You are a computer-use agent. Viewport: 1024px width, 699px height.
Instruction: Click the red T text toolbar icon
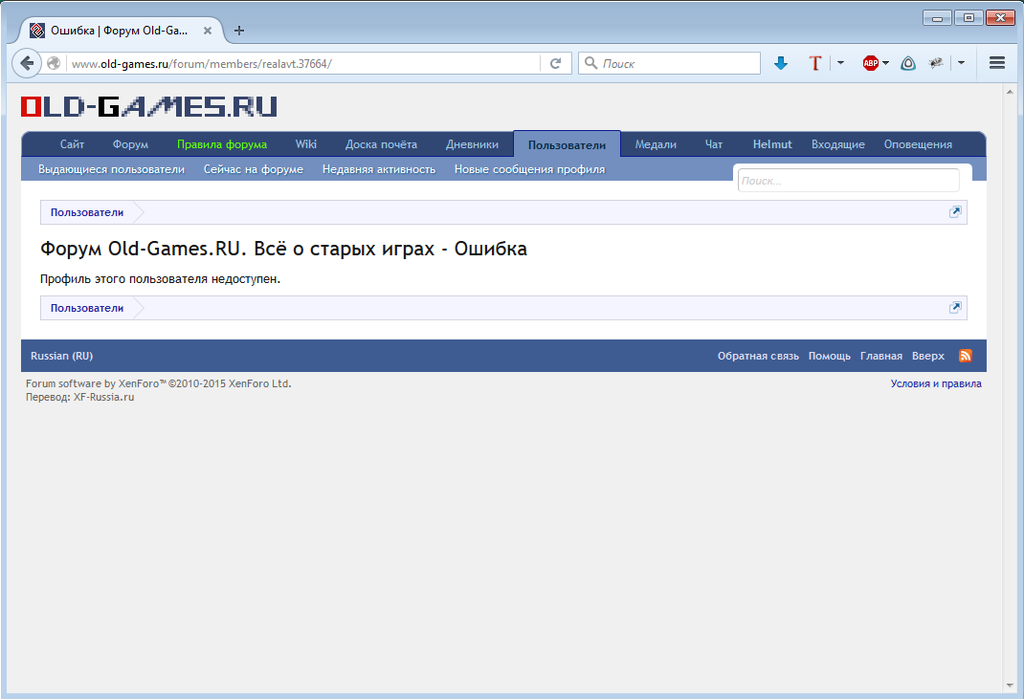click(x=815, y=62)
